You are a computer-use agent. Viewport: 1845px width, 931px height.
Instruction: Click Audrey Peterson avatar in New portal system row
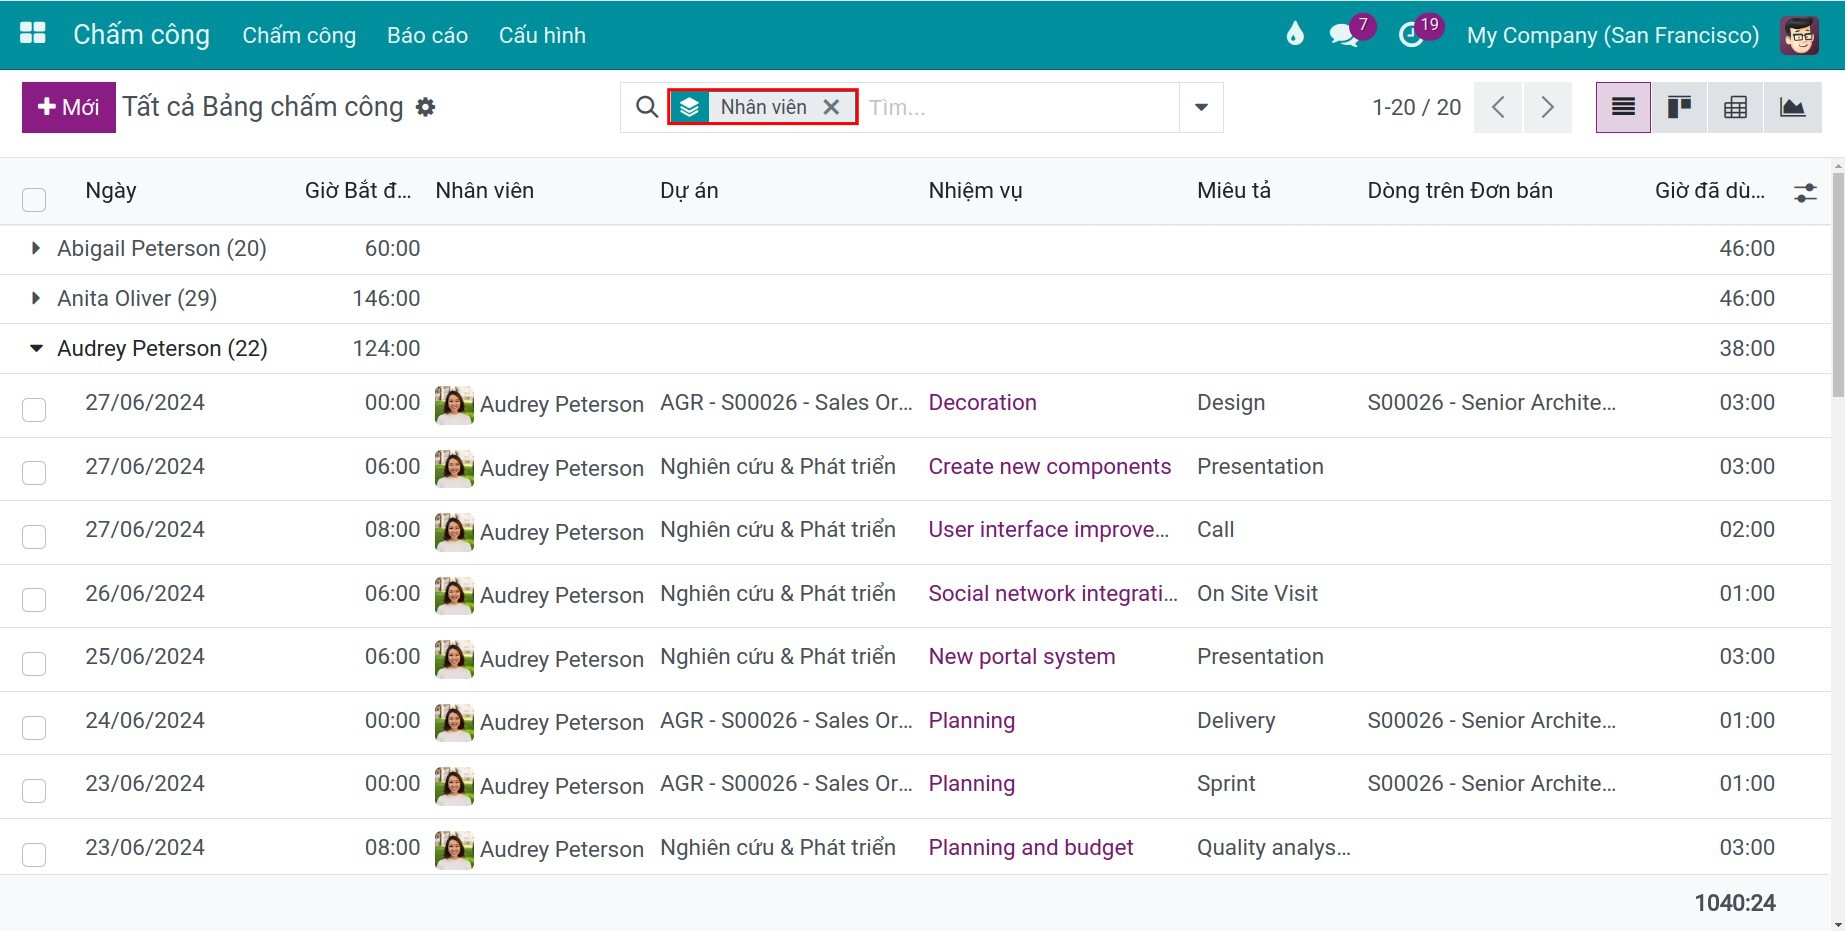click(454, 658)
